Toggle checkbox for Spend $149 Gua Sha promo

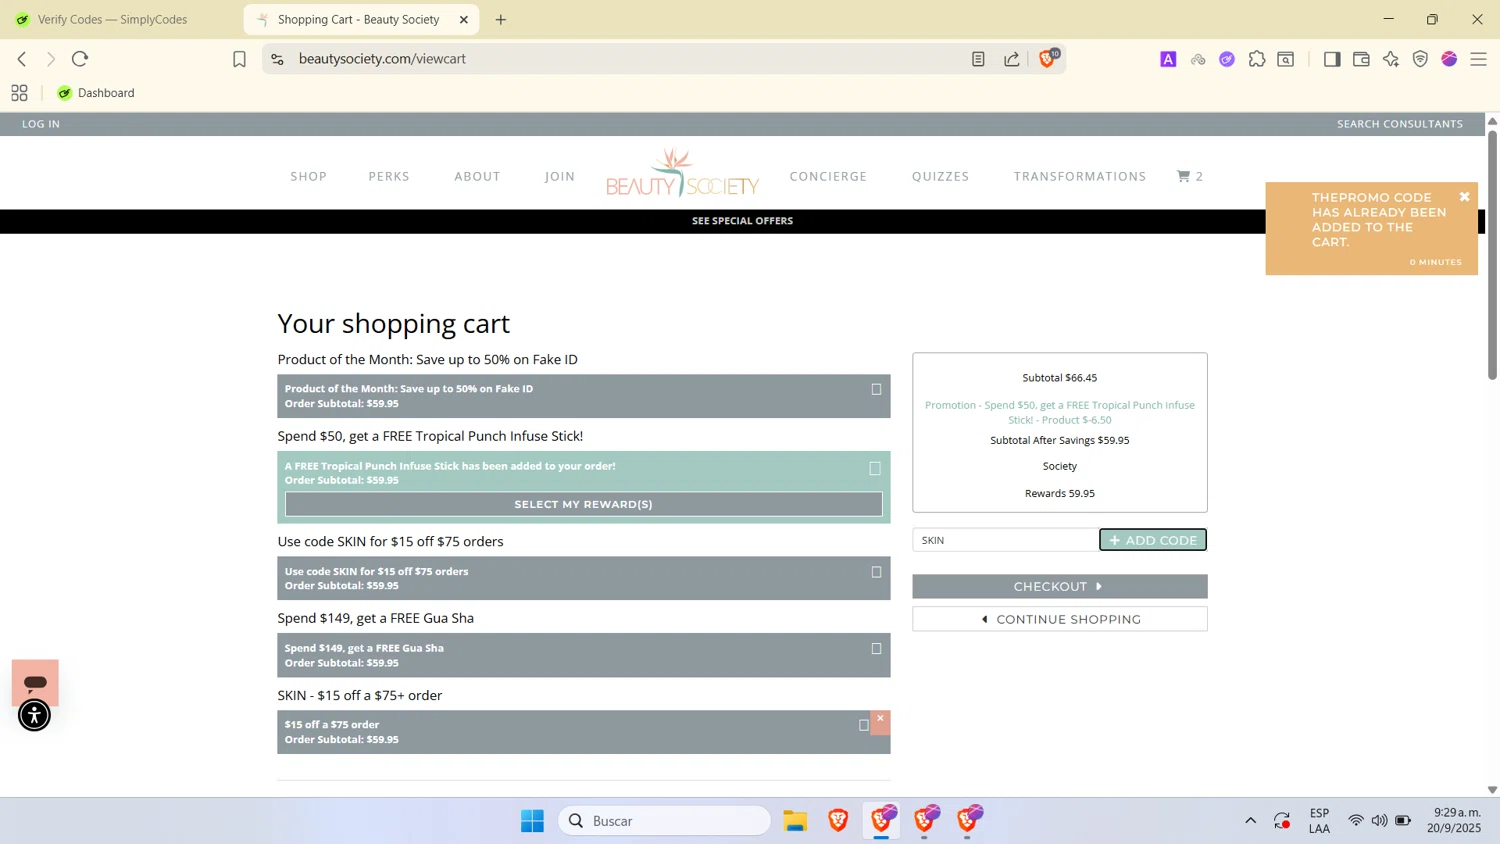point(876,648)
